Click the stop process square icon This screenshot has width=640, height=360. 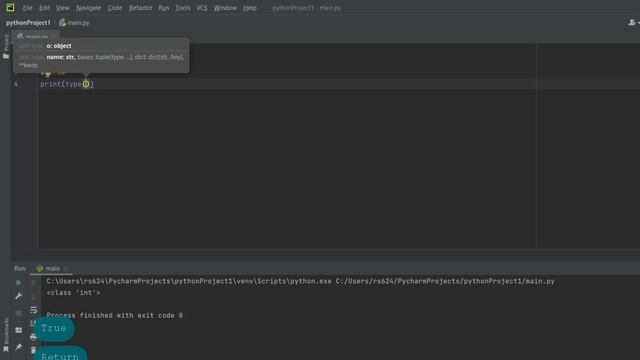pyautogui.click(x=18, y=313)
